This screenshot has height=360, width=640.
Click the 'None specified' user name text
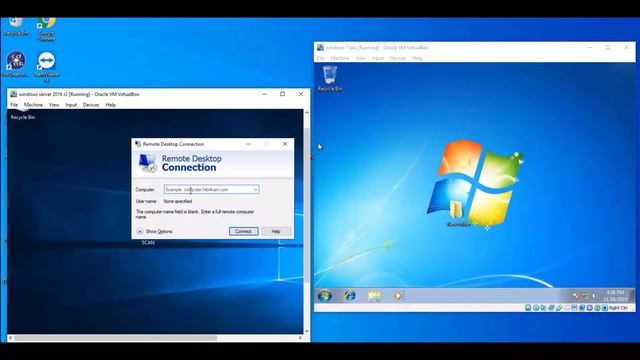[178, 201]
